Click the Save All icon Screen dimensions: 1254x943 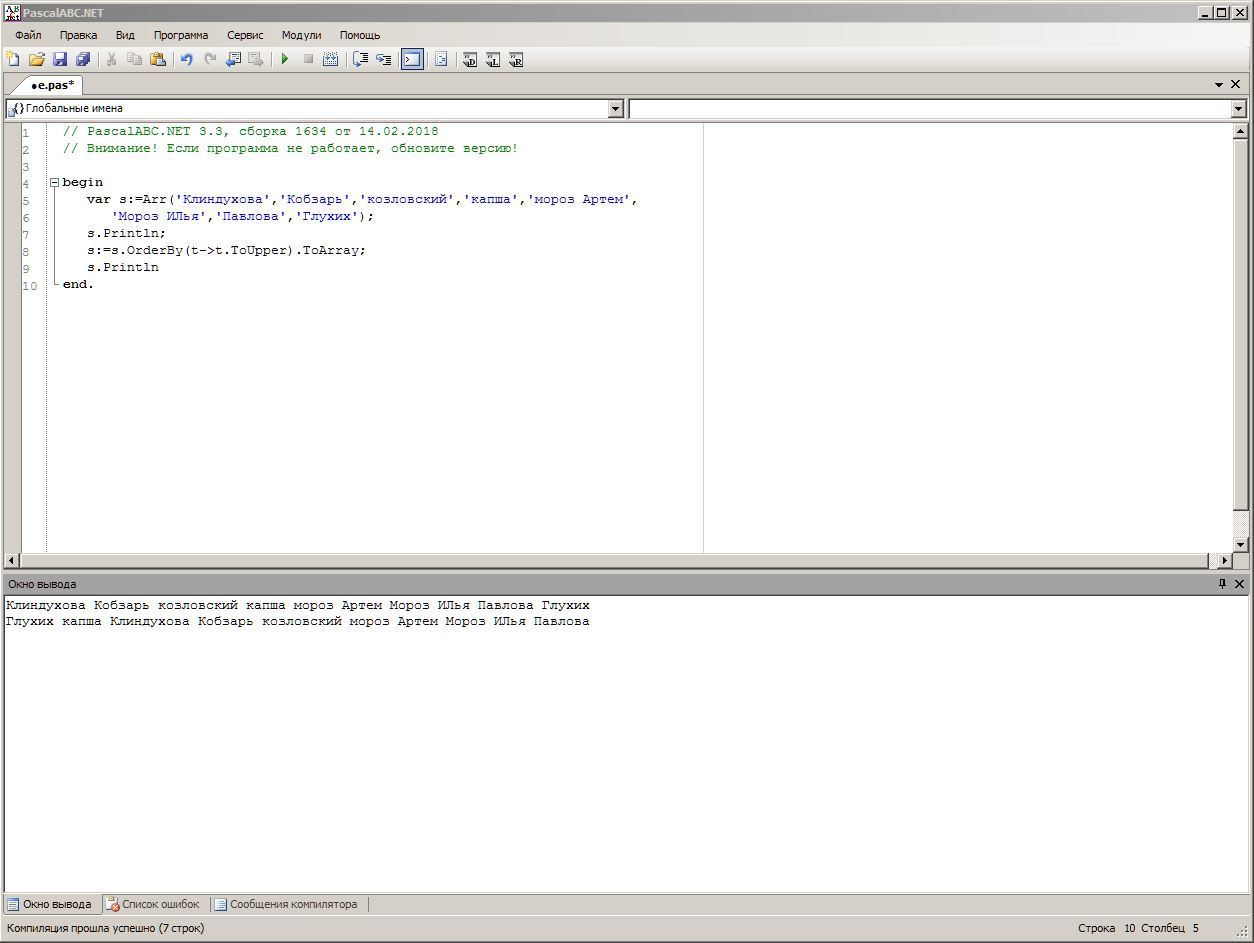(83, 60)
